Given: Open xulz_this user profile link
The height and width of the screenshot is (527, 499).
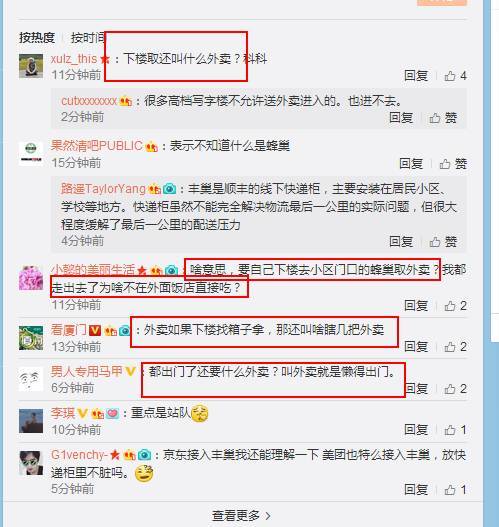Looking at the screenshot, I should coord(74,59).
